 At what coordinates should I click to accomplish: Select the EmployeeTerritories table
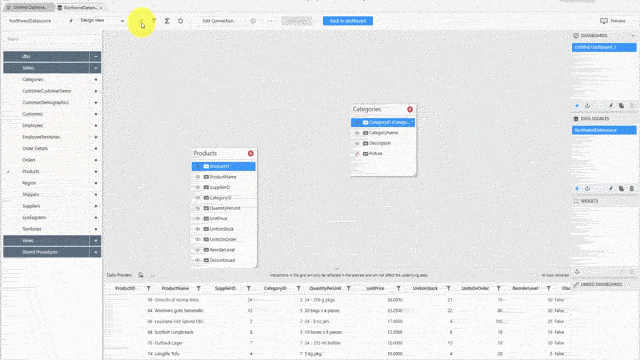pos(41,137)
